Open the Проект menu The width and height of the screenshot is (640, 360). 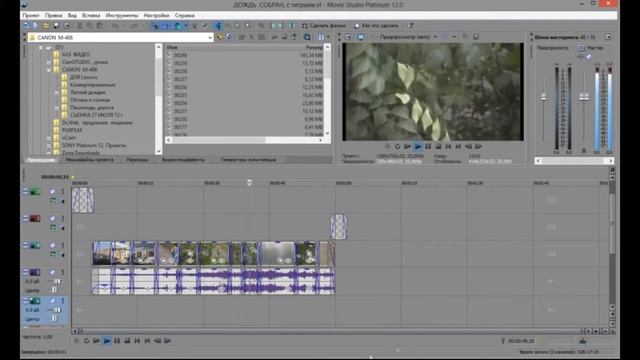31,15
